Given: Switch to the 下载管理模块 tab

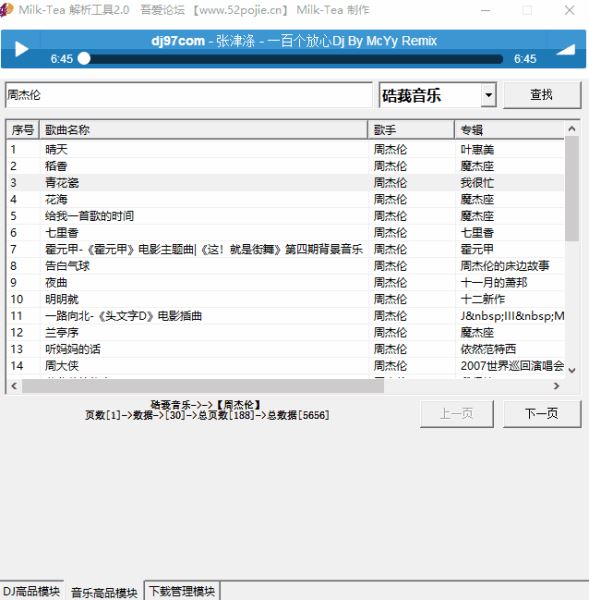Looking at the screenshot, I should pos(182,591).
